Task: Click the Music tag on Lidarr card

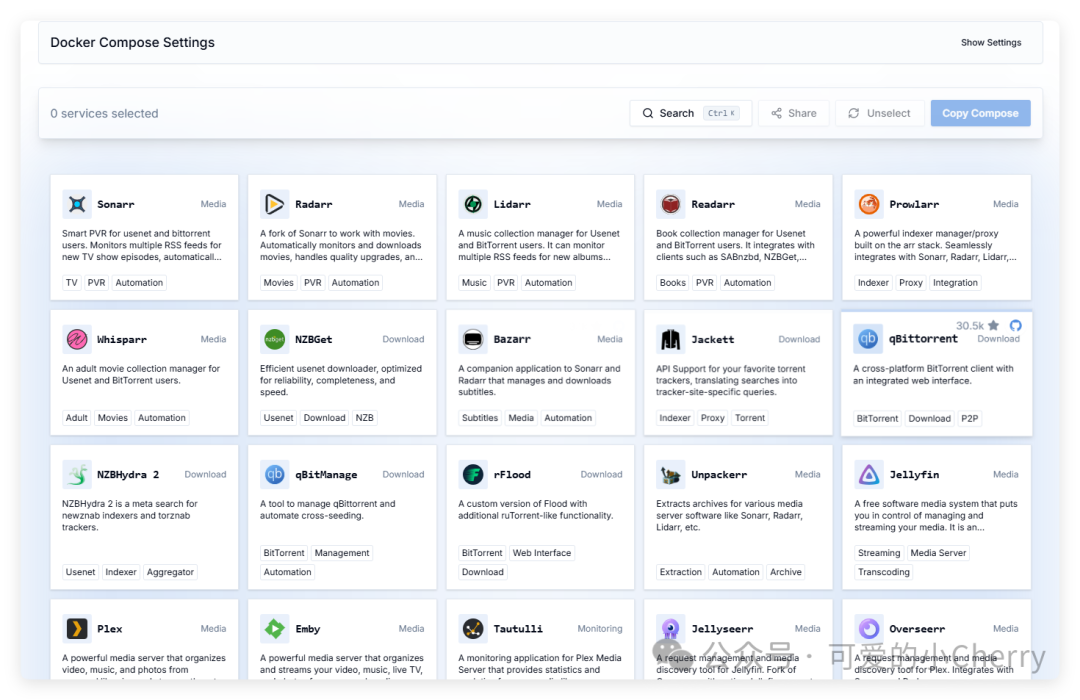Action: (x=474, y=282)
